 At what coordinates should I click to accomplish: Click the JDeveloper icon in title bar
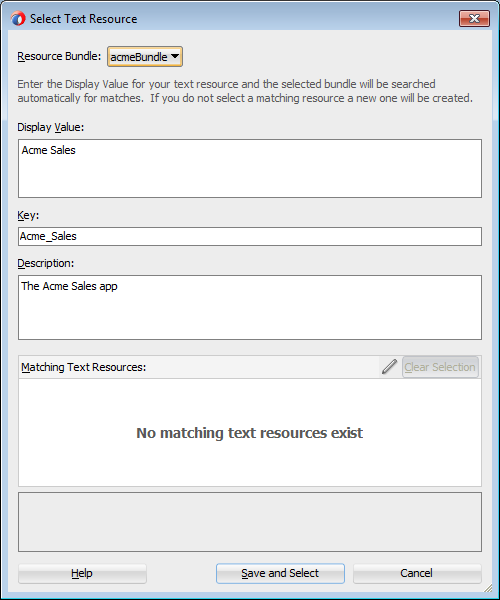coord(18,18)
